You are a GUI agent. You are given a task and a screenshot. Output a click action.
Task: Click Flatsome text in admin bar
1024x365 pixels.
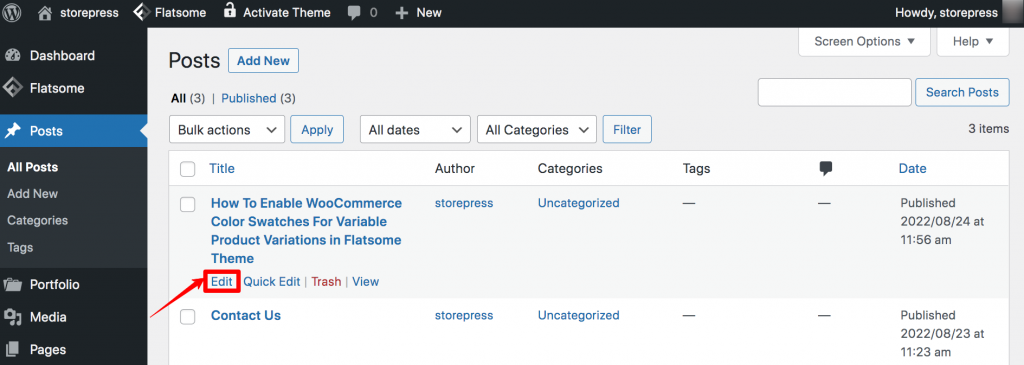click(181, 12)
